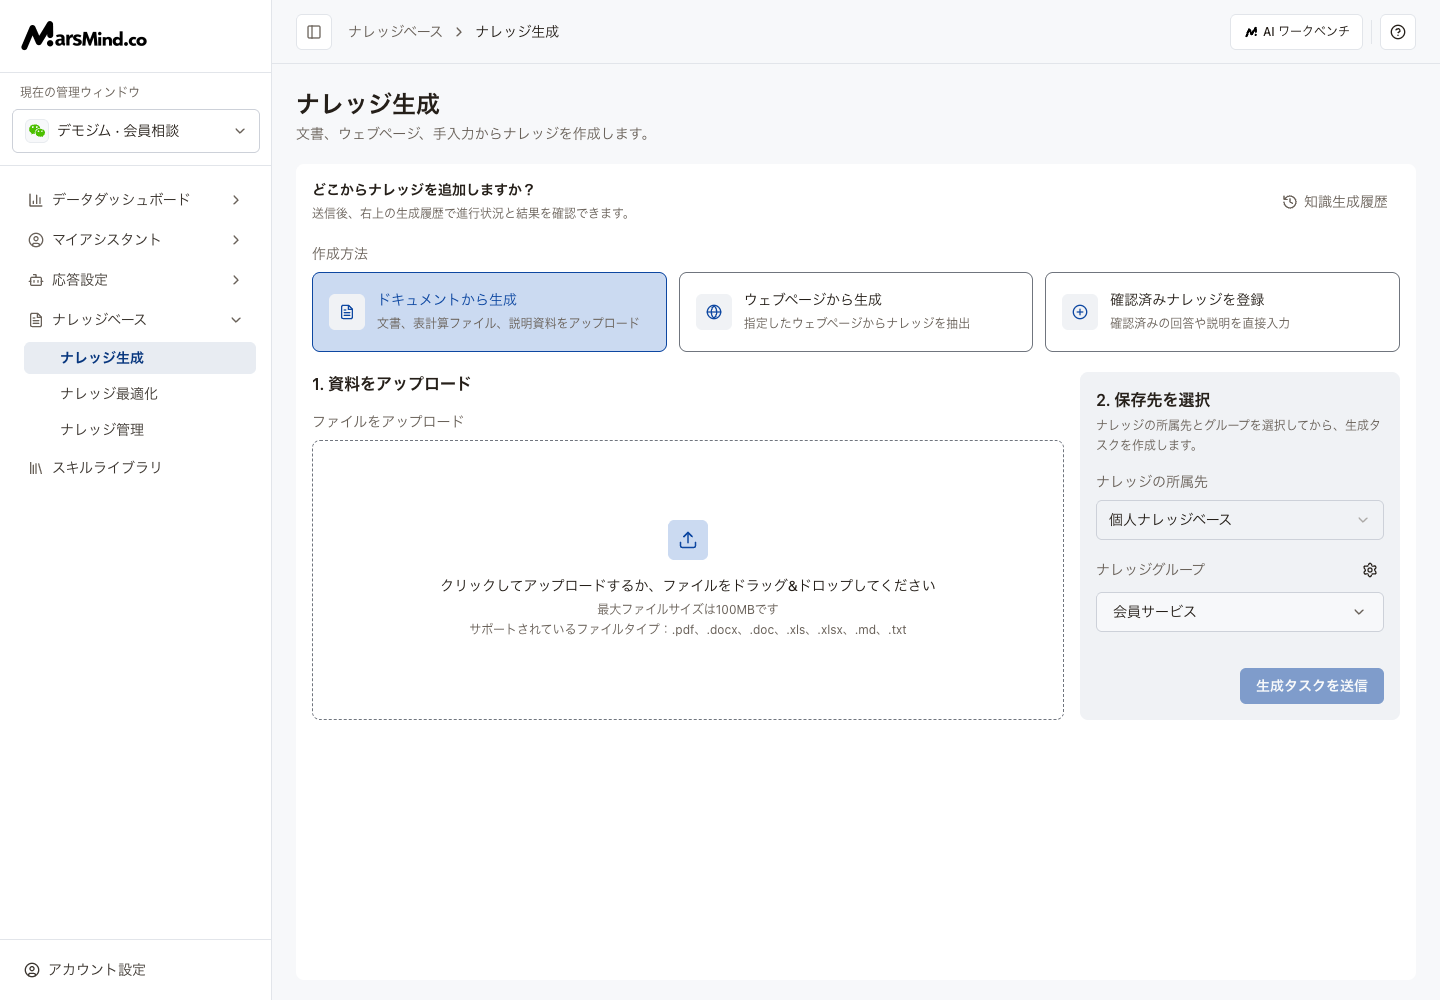Select 確認済みナレッジを登録 creation method
Viewport: 1440px width, 1000px height.
point(1222,312)
